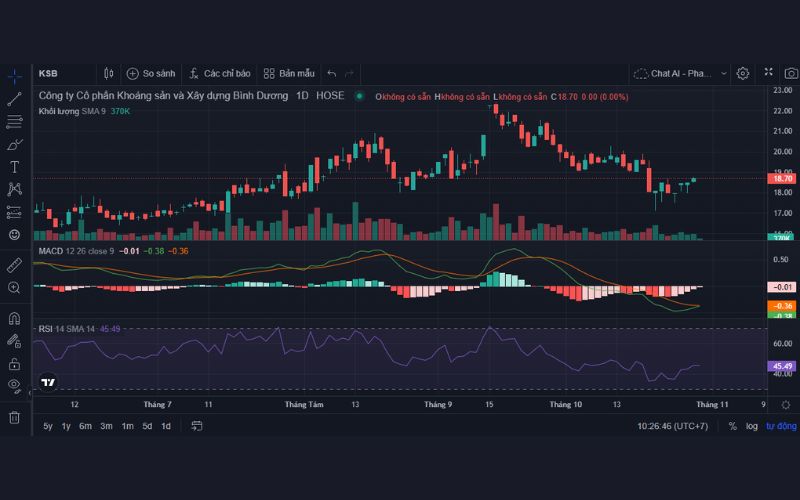
Task: Click the zoom in magnifier tool
Action: coord(14,288)
